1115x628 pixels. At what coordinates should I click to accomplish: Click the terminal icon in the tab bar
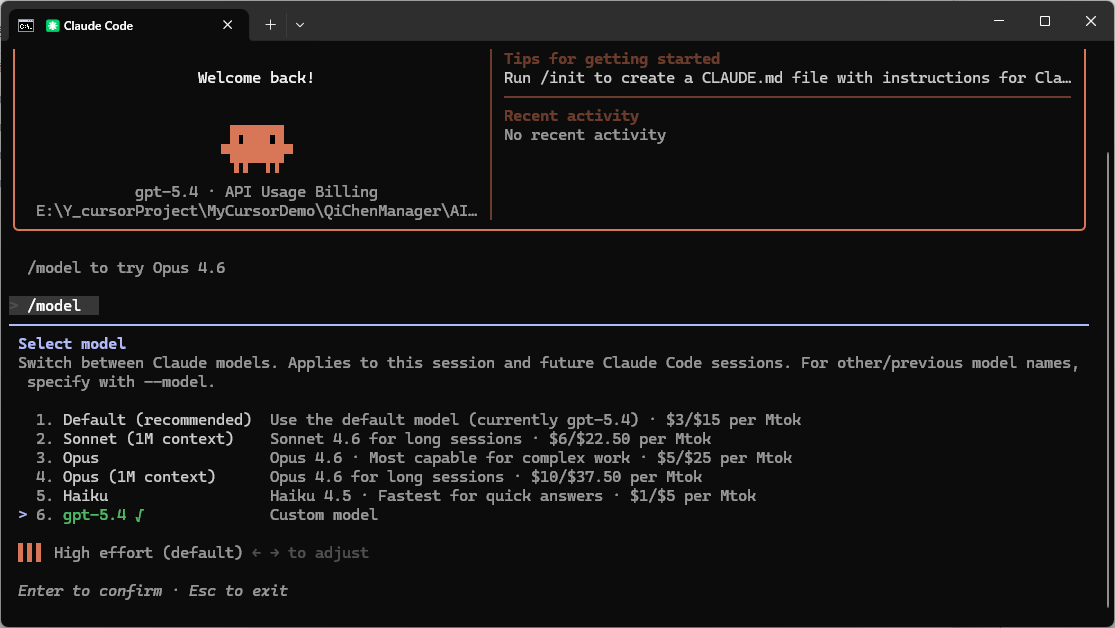[x=26, y=26]
